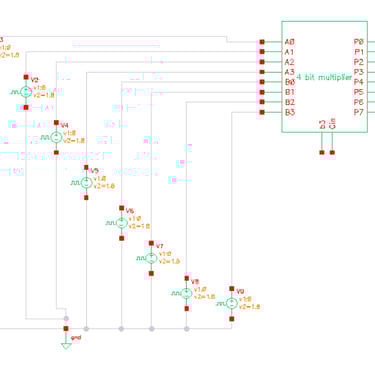Click the A1 input pin square
Viewport: 375px width, 366px height.
coord(262,52)
